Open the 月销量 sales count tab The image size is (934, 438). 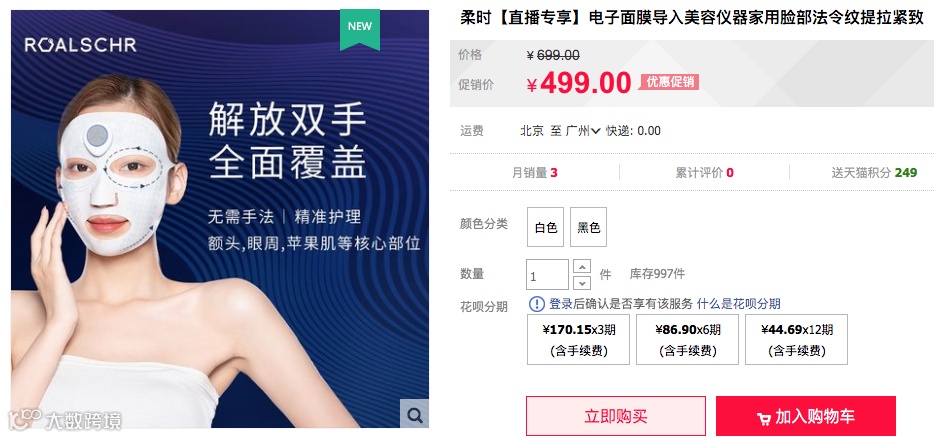pyautogui.click(x=535, y=173)
